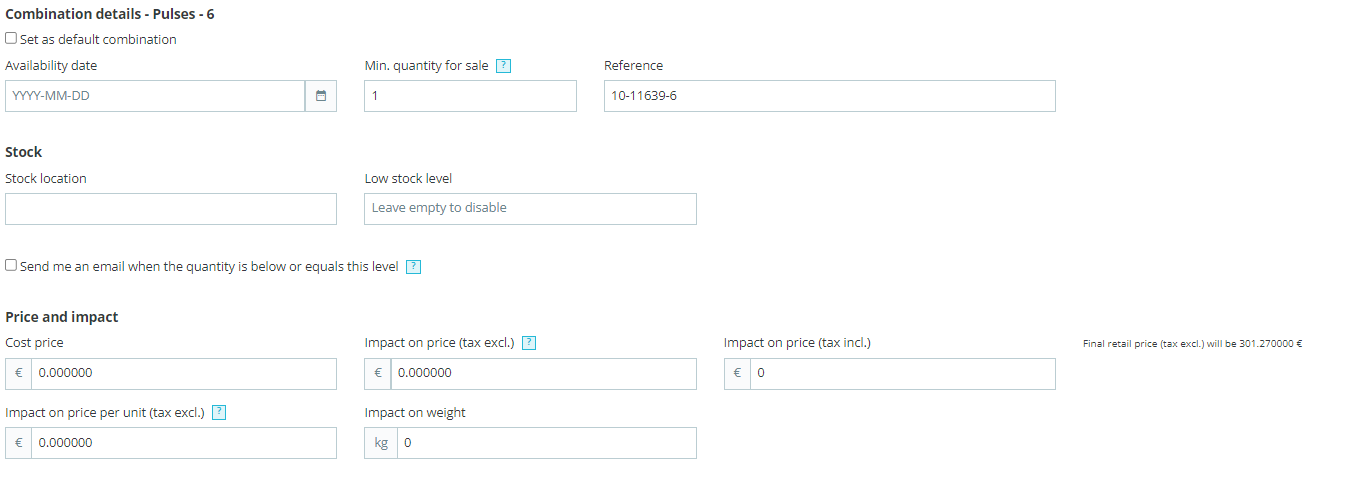
Task: Click the Low stock level field
Action: [530, 209]
